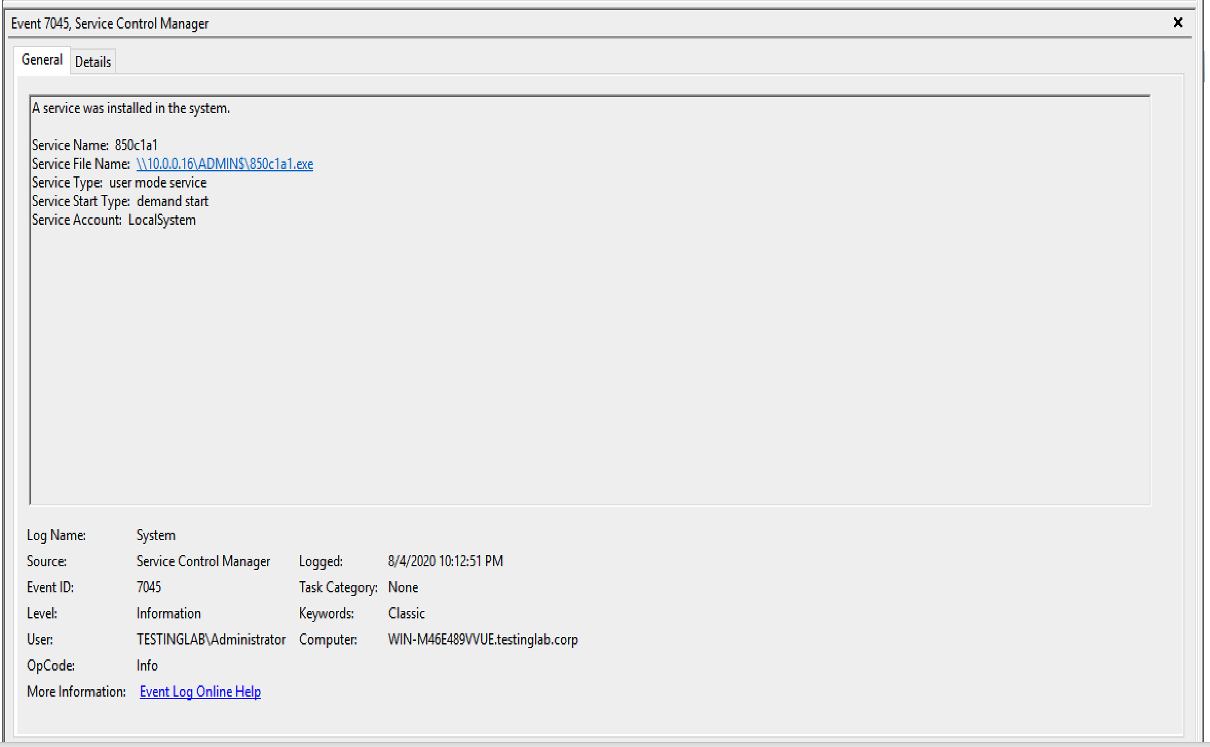Switch to the Details tab
Image resolution: width=1210 pixels, height=747 pixels.
click(x=93, y=62)
